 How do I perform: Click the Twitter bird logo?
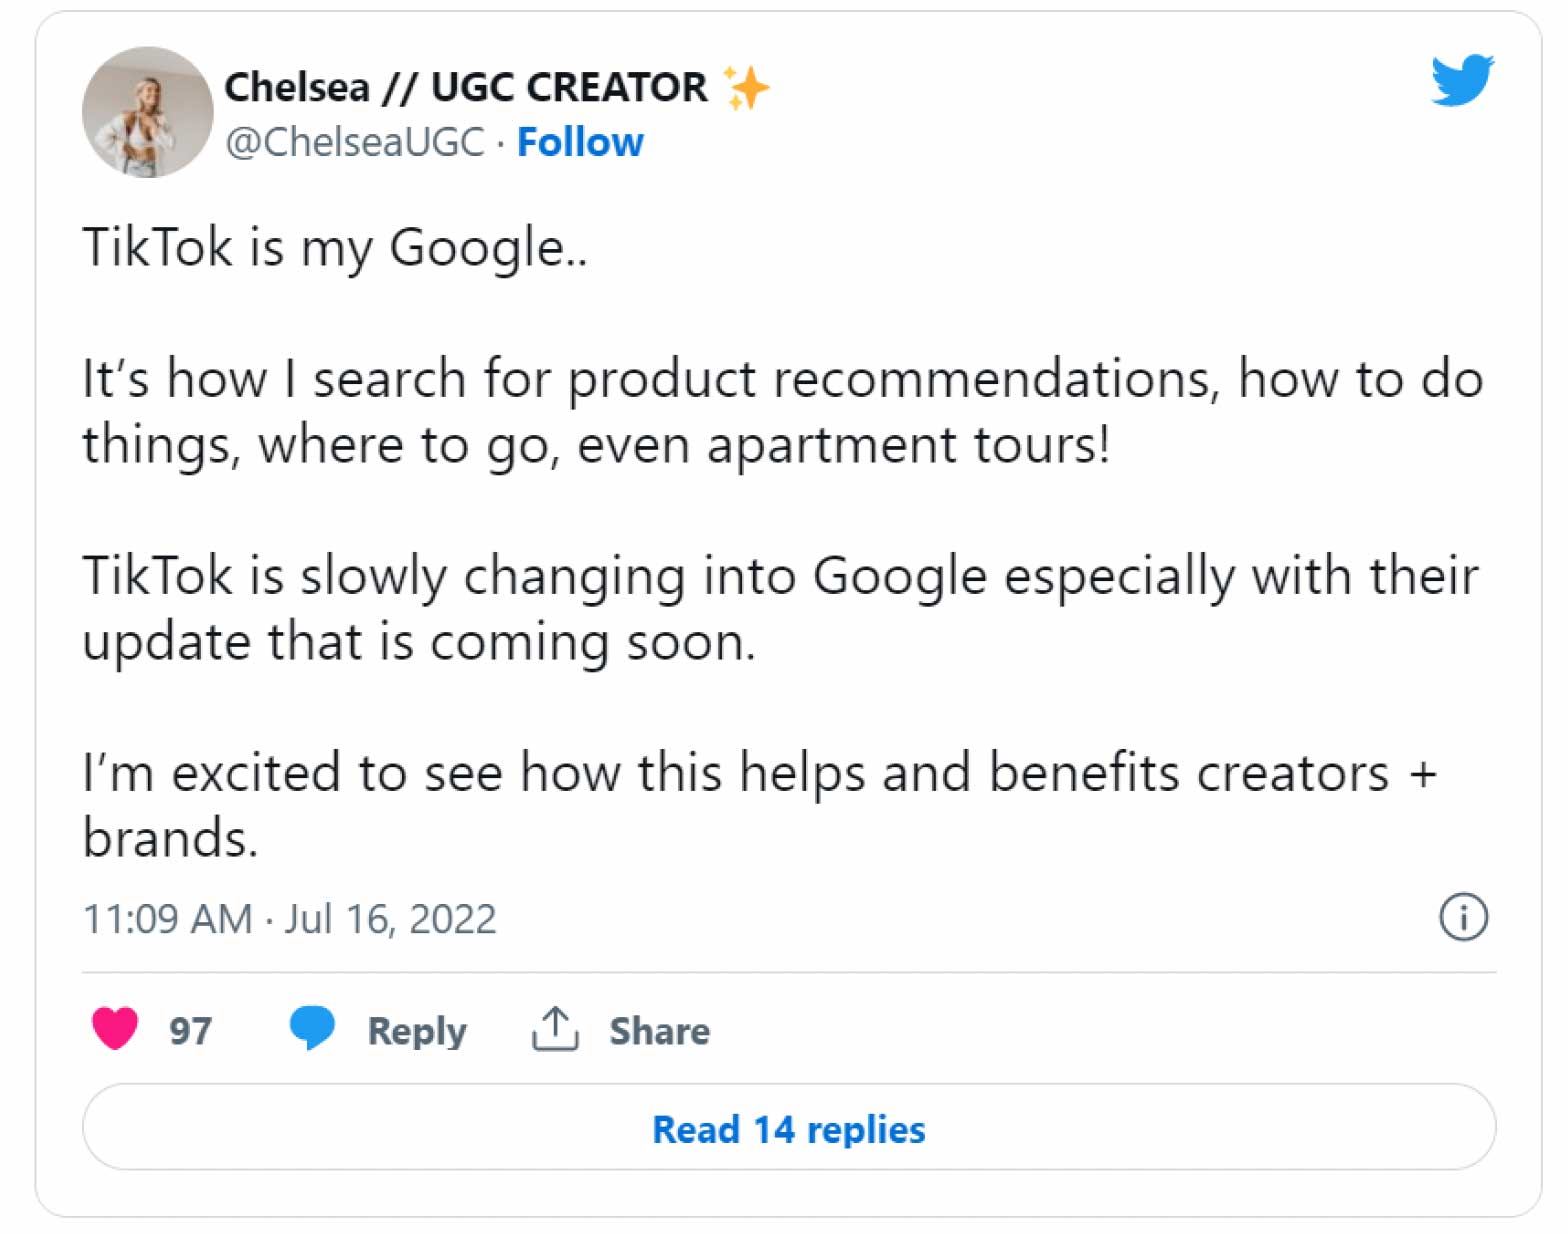point(1462,79)
